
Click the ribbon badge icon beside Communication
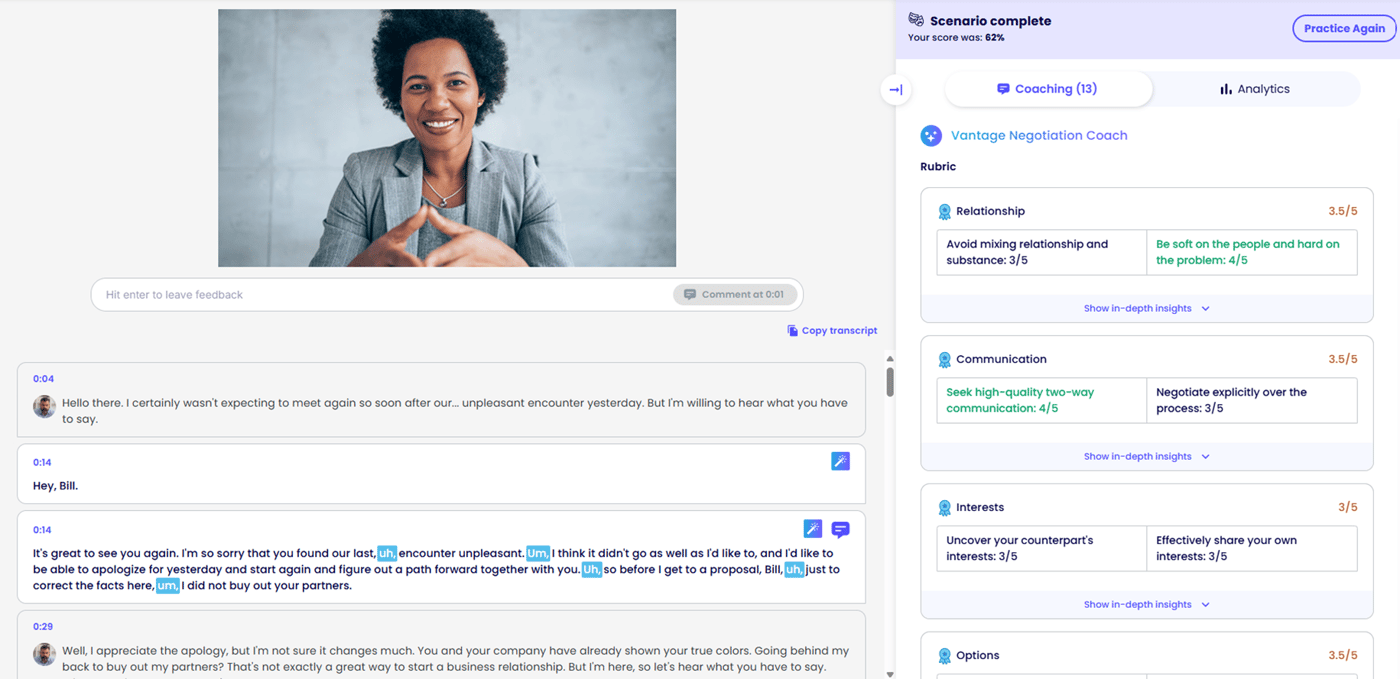point(944,360)
